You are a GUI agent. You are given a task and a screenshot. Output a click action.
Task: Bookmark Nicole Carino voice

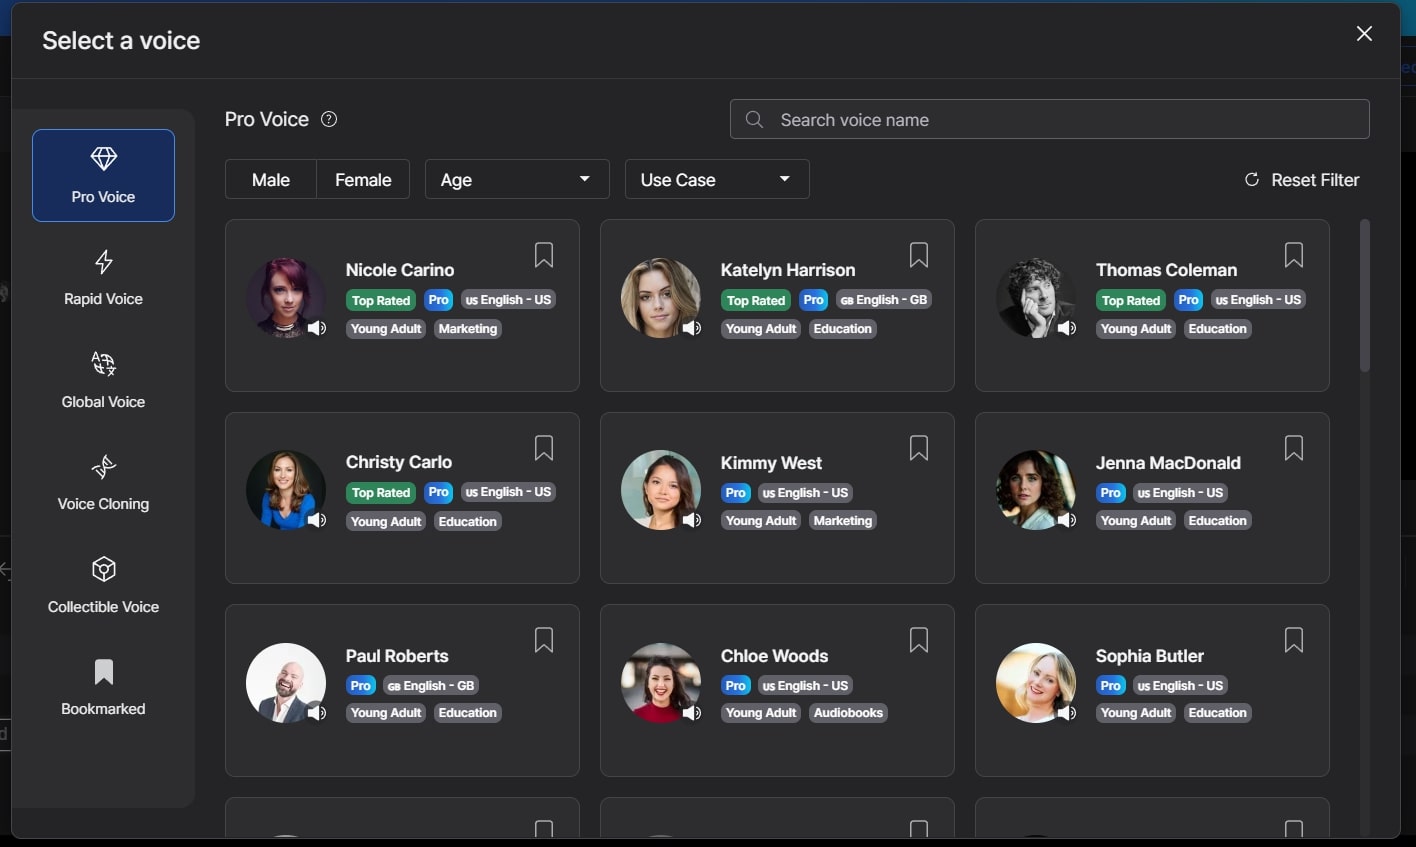544,255
